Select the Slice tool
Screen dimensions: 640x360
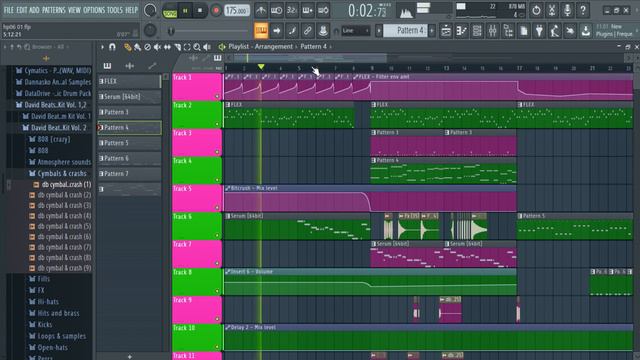click(177, 47)
